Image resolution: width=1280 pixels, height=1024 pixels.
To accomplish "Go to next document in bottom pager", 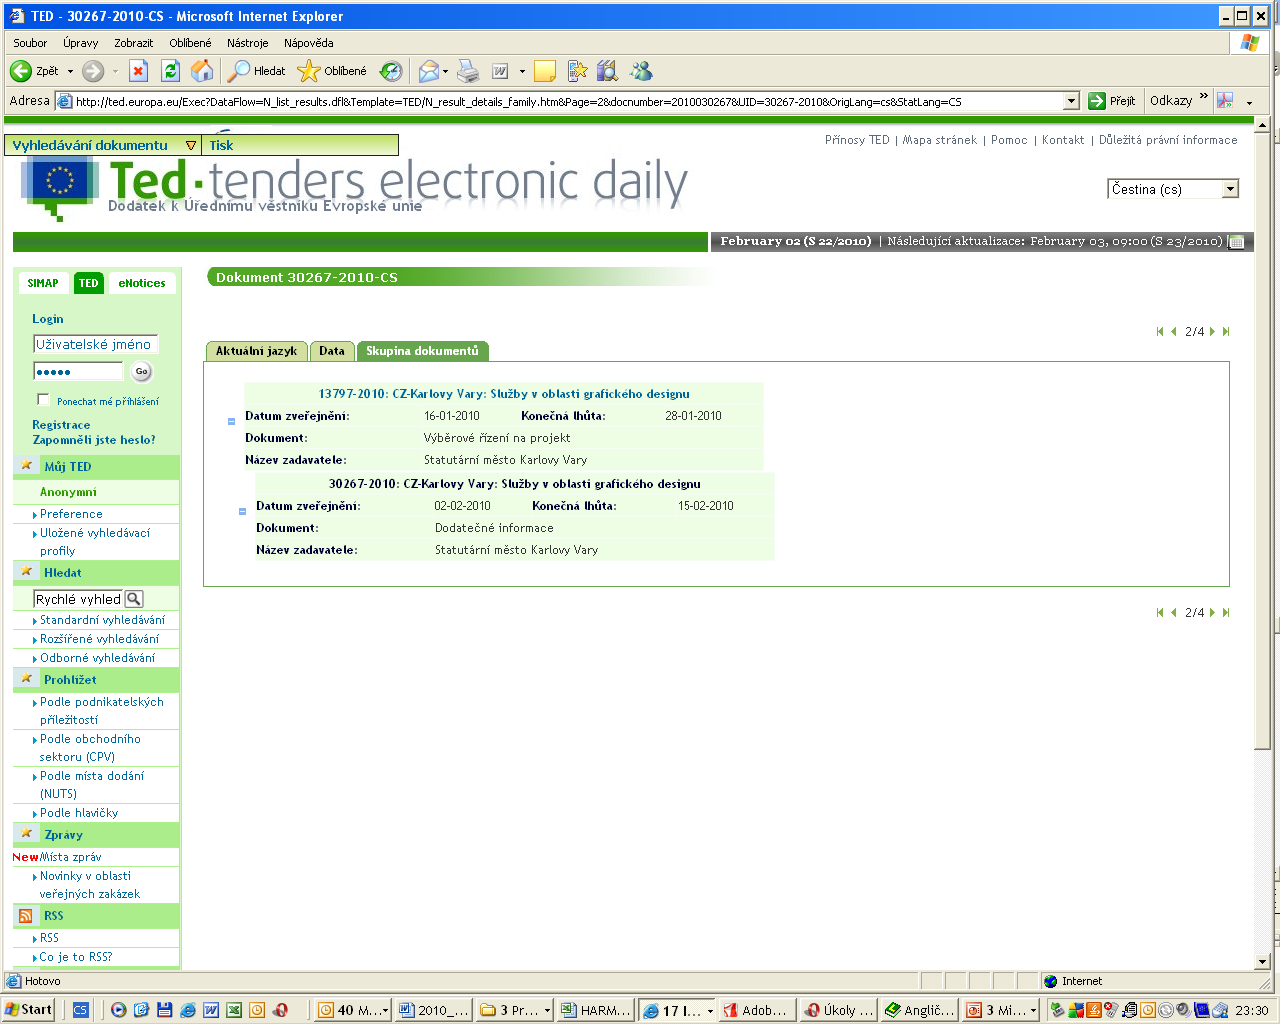I will 1212,613.
